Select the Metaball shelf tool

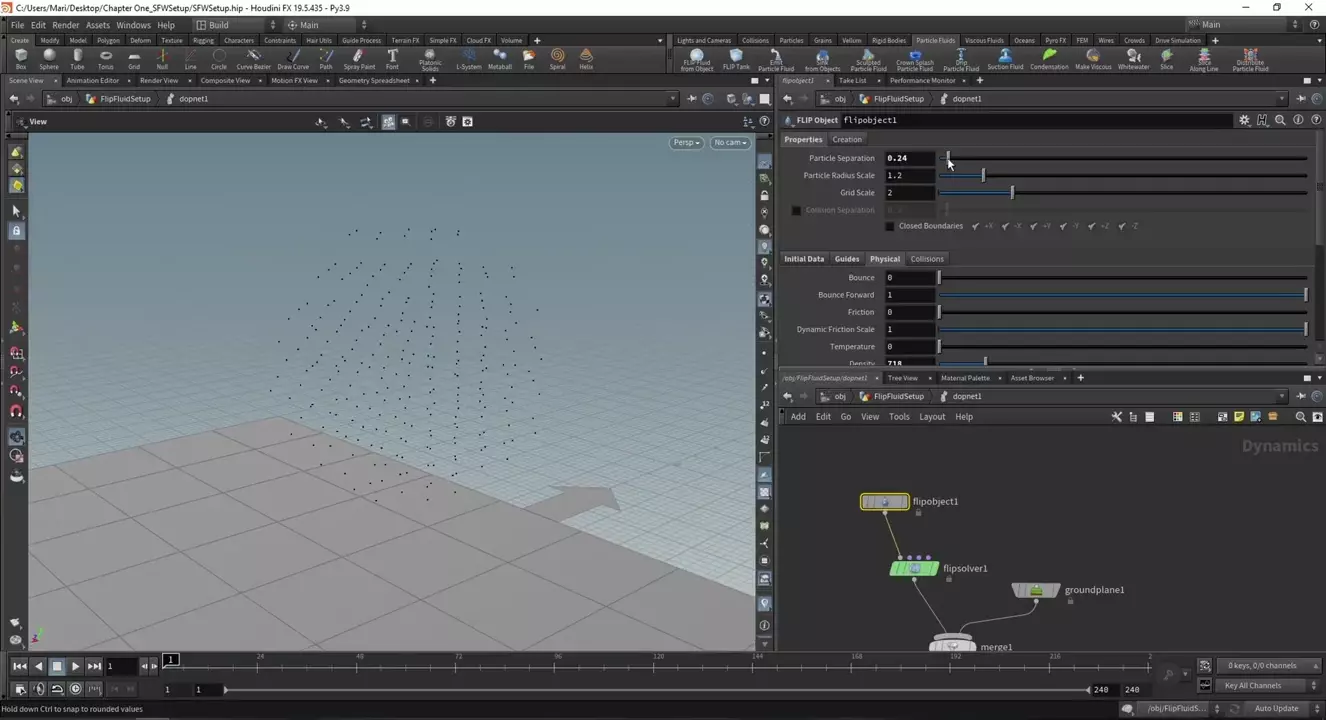click(x=499, y=58)
